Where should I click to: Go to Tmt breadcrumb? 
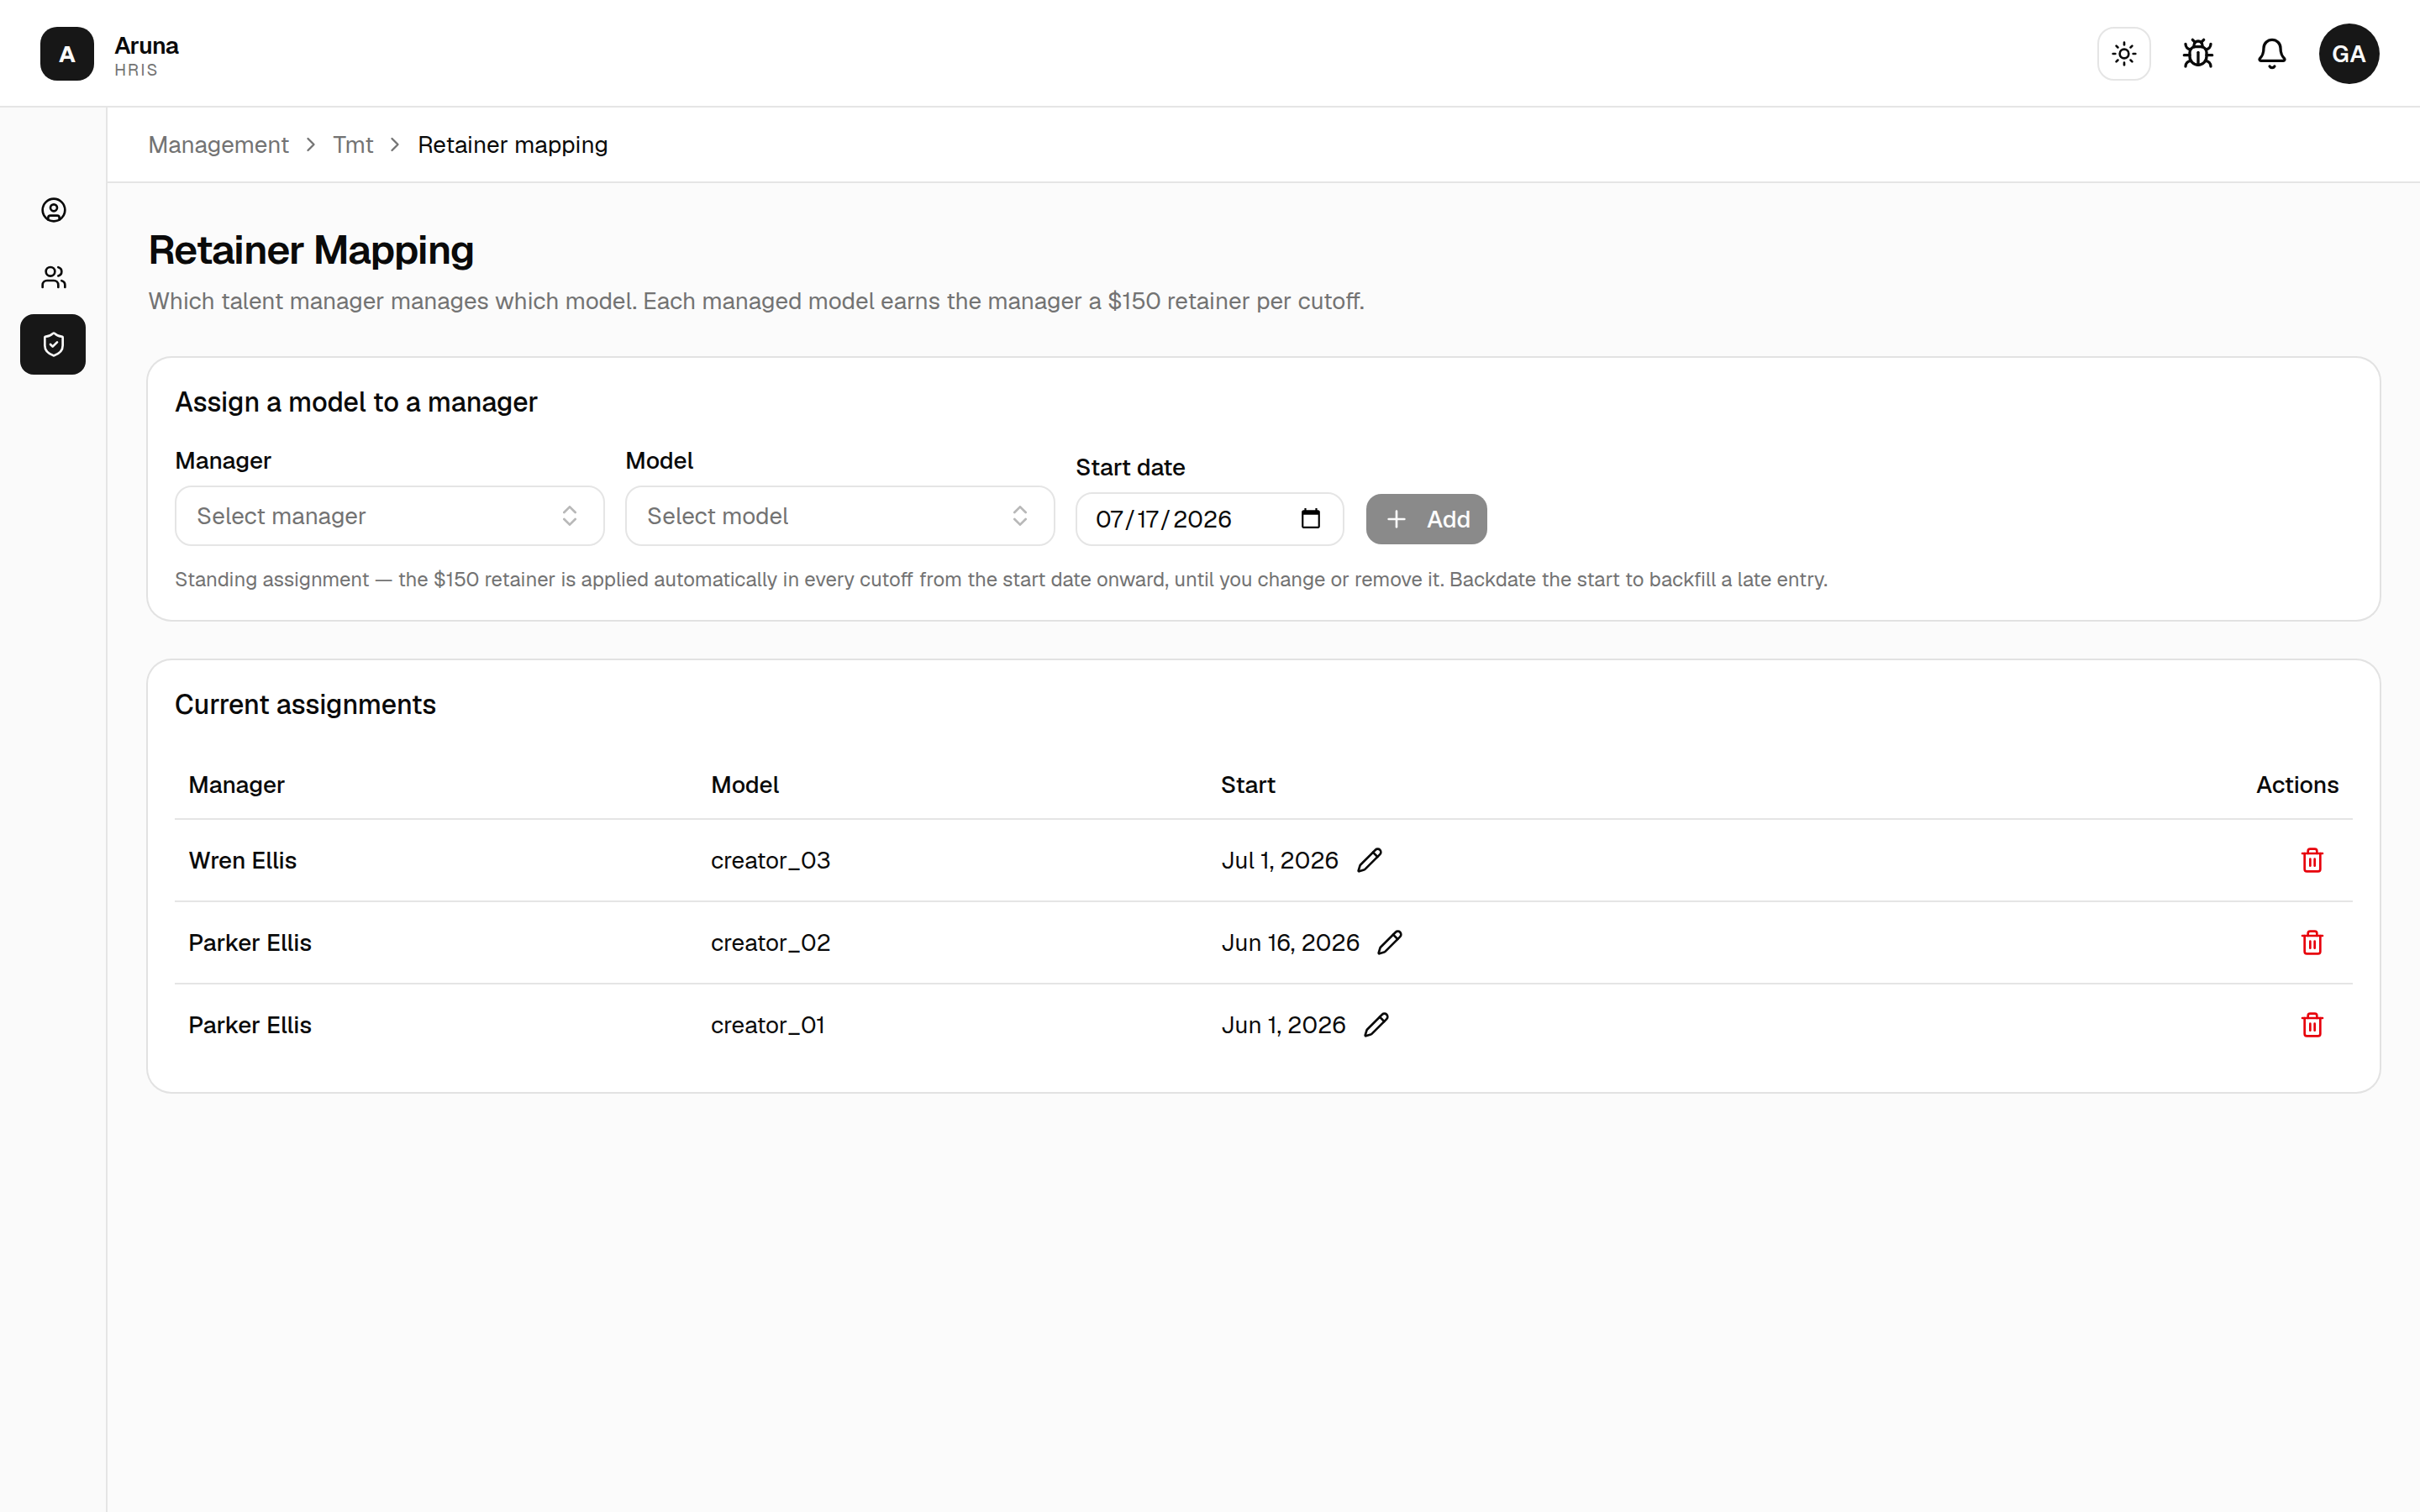point(353,145)
